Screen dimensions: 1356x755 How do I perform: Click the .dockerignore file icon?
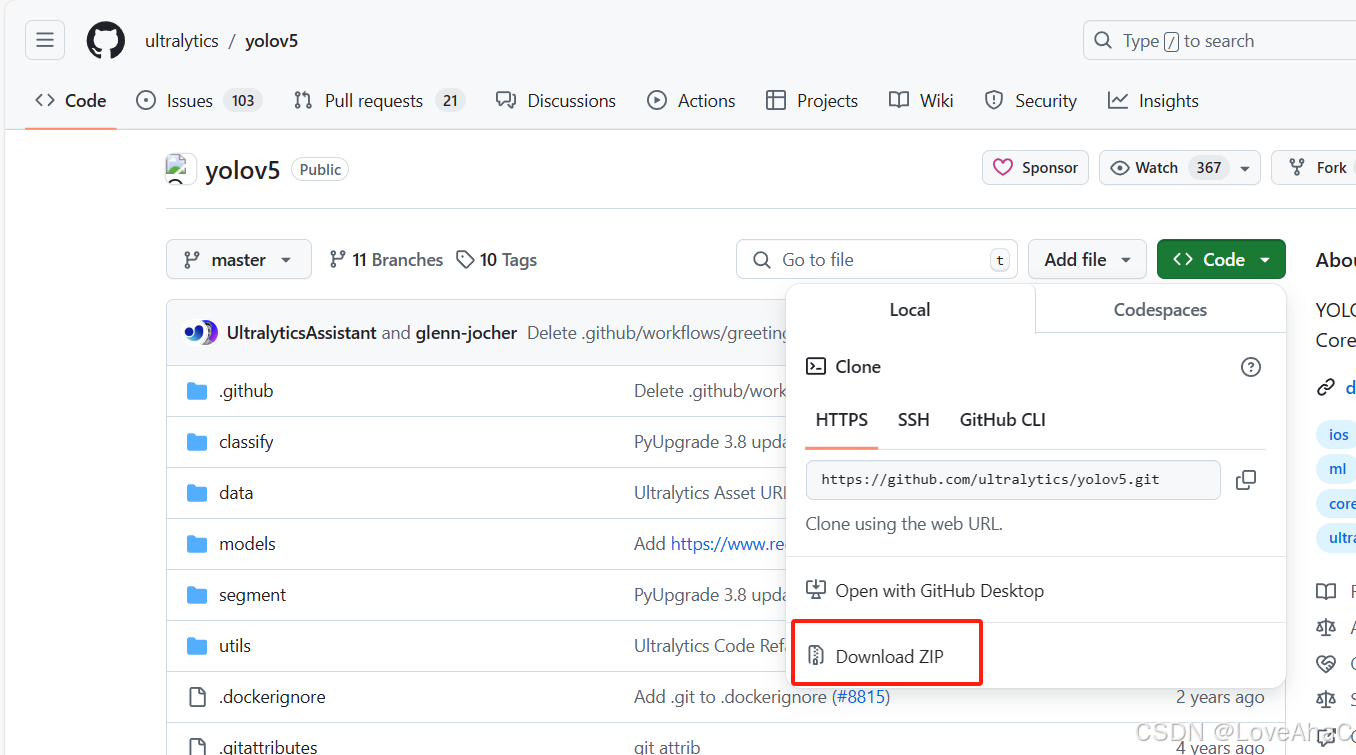click(197, 697)
